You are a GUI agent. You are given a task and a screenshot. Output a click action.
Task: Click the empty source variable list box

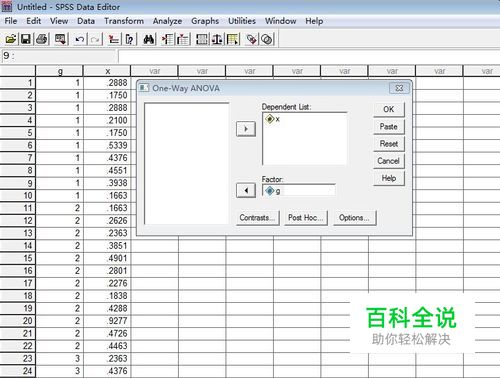(x=187, y=164)
